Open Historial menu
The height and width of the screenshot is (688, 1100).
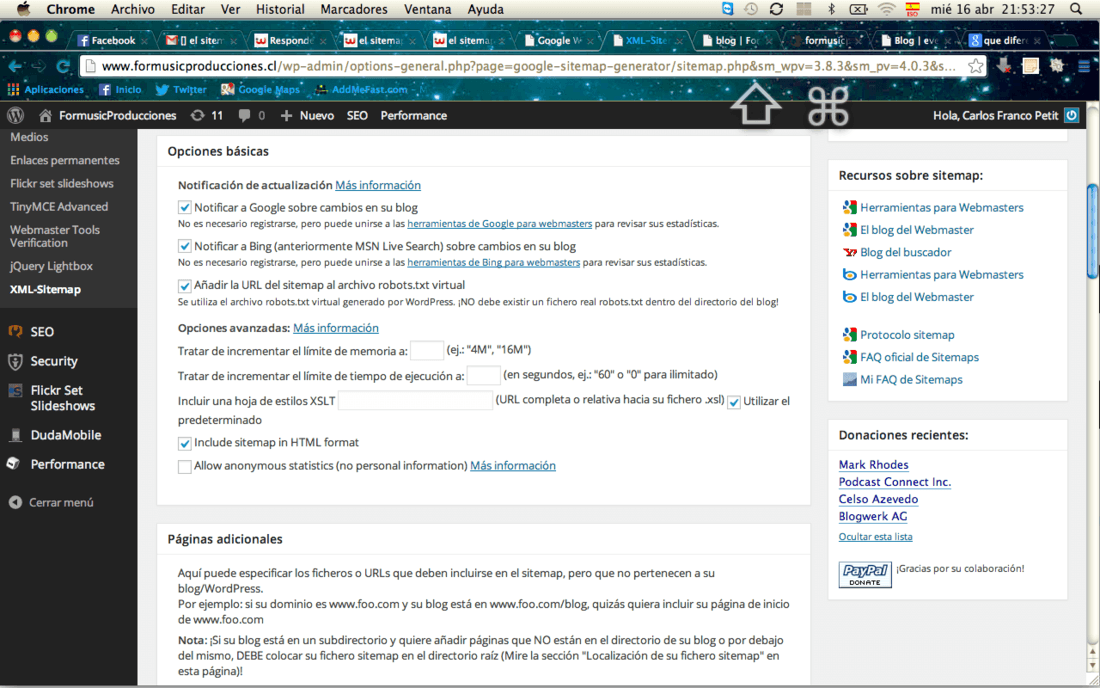click(280, 9)
